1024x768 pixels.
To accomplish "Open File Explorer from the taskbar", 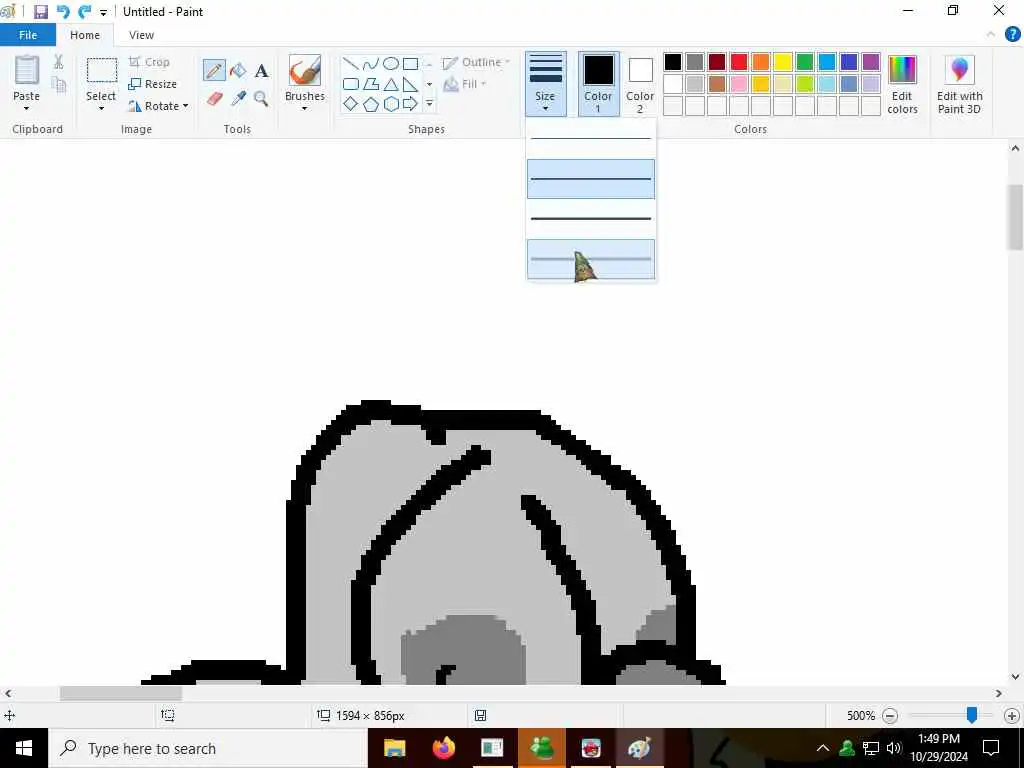I will tap(394, 748).
